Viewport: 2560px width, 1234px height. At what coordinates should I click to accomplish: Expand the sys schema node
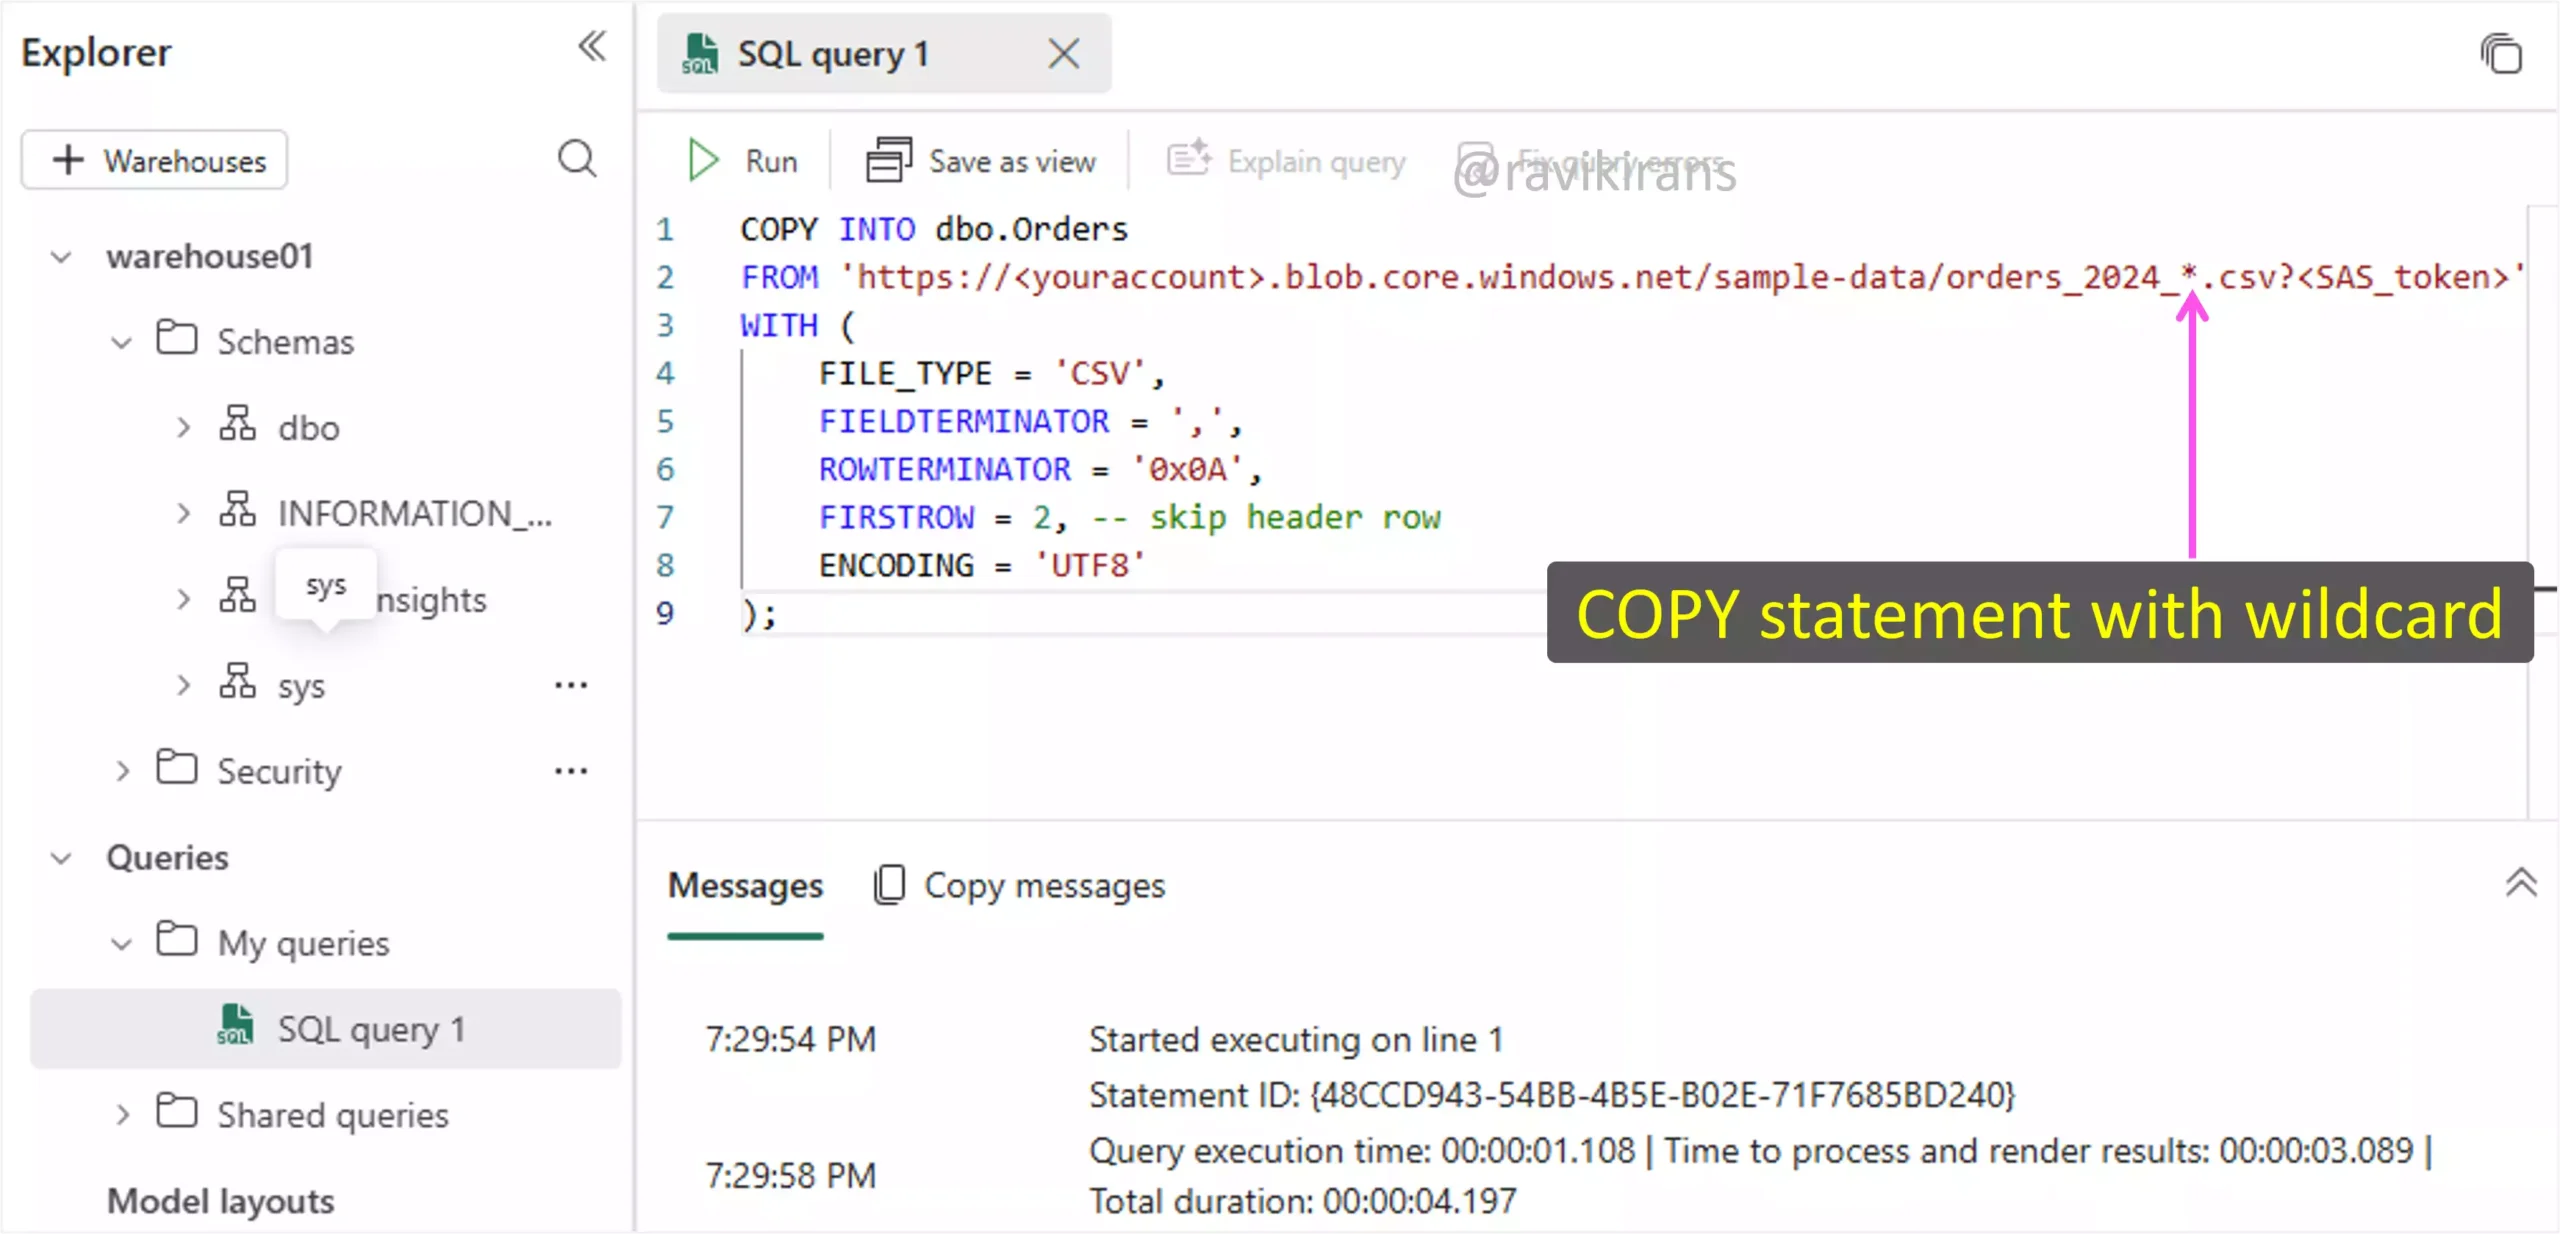coord(183,686)
